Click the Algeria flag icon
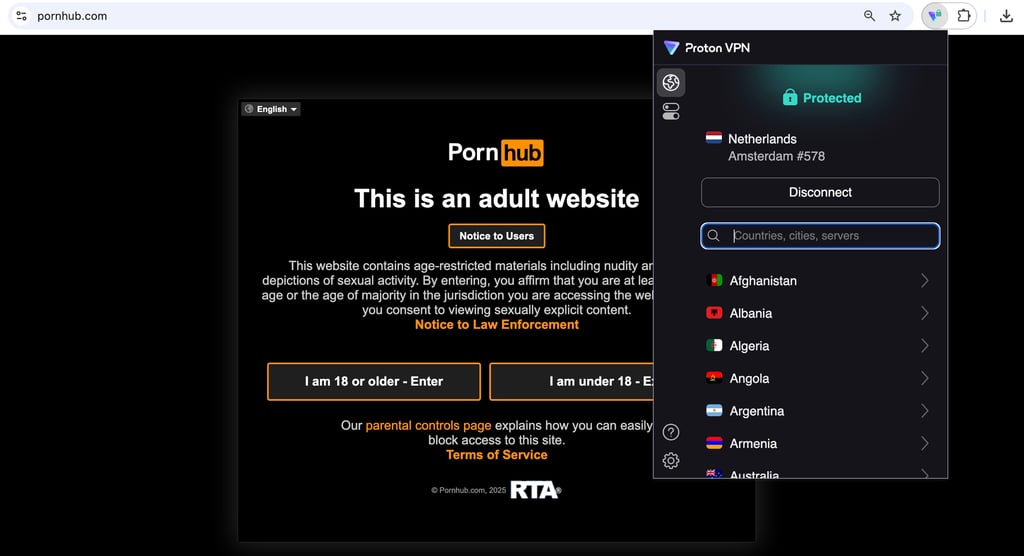This screenshot has width=1024, height=556. click(x=714, y=346)
